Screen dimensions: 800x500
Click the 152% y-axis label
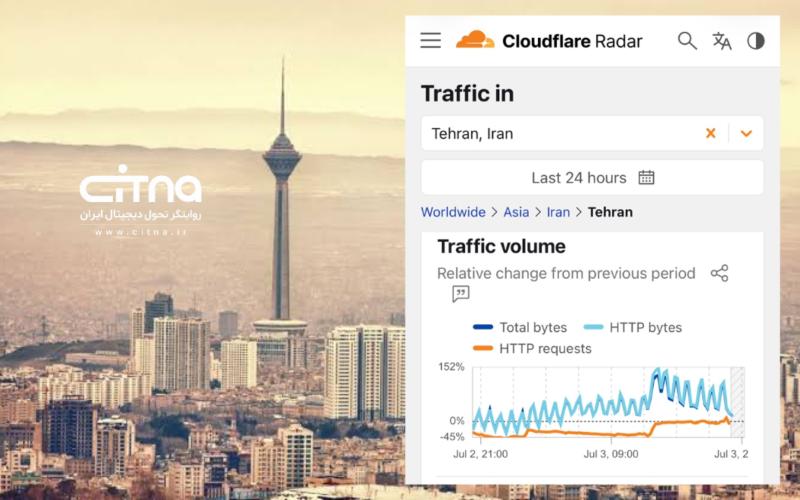pos(452,367)
